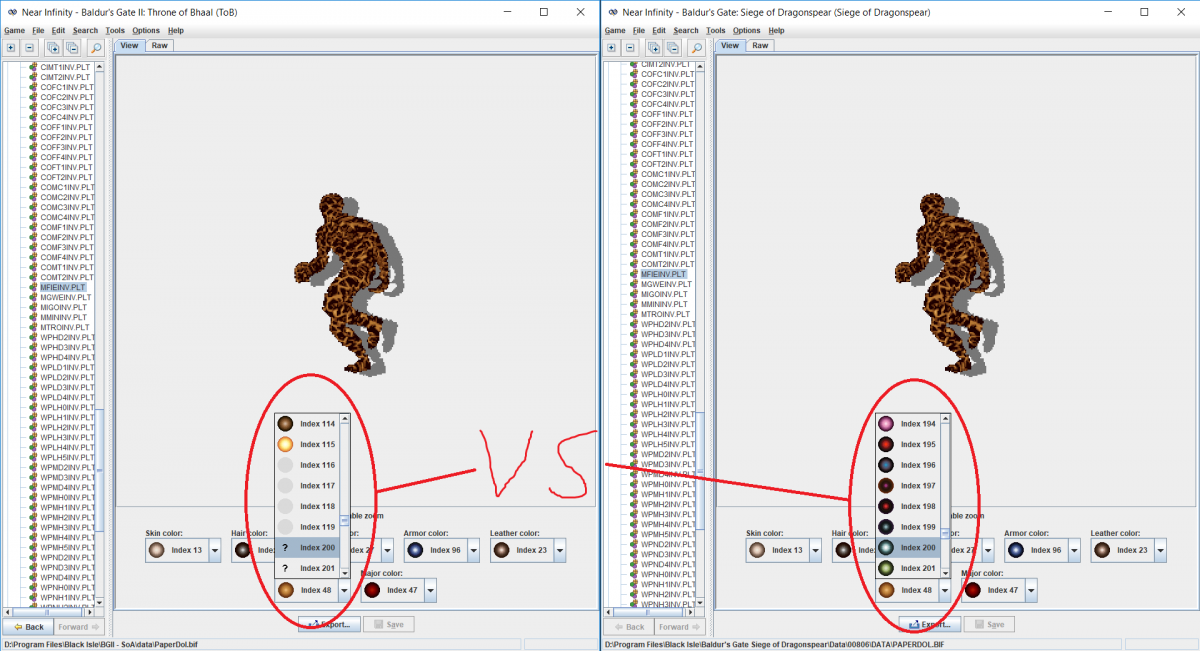1200x651 pixels.
Task: Expand all folders icon in Dragonspear window
Action: coord(653,47)
